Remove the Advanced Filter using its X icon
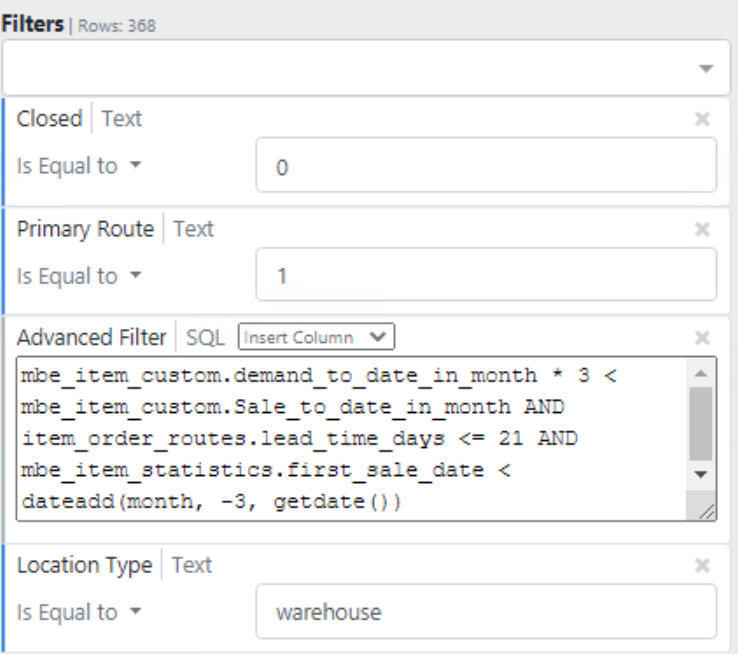The height and width of the screenshot is (654, 738). click(x=702, y=337)
